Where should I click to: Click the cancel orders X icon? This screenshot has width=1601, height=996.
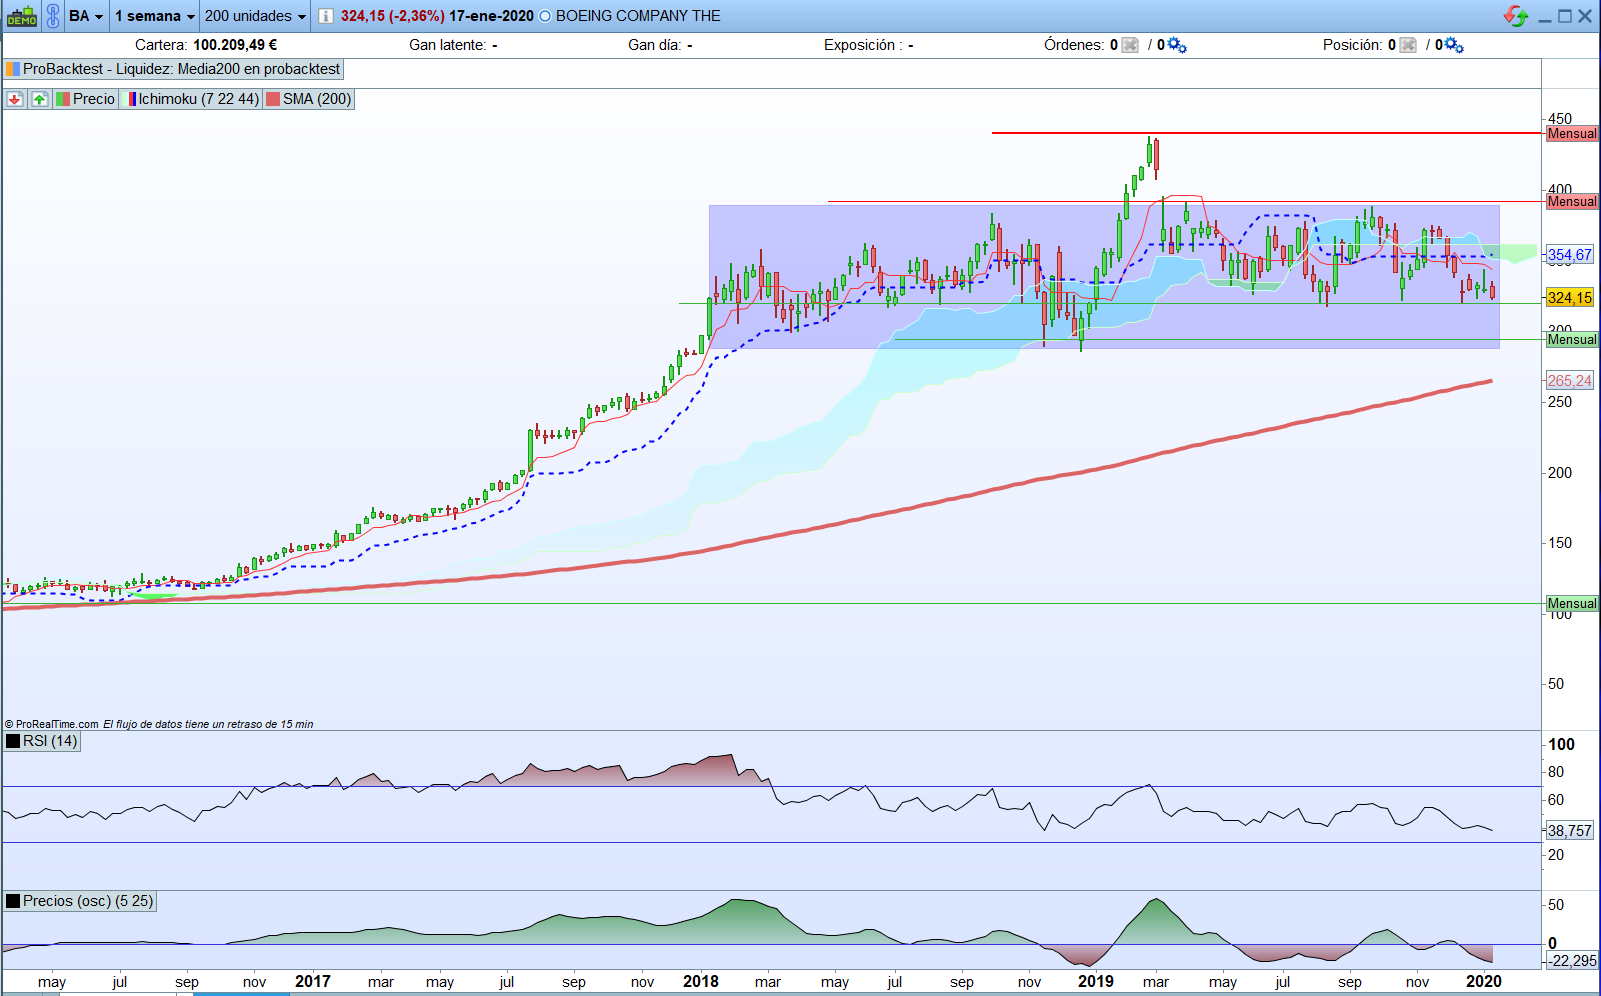point(1130,45)
